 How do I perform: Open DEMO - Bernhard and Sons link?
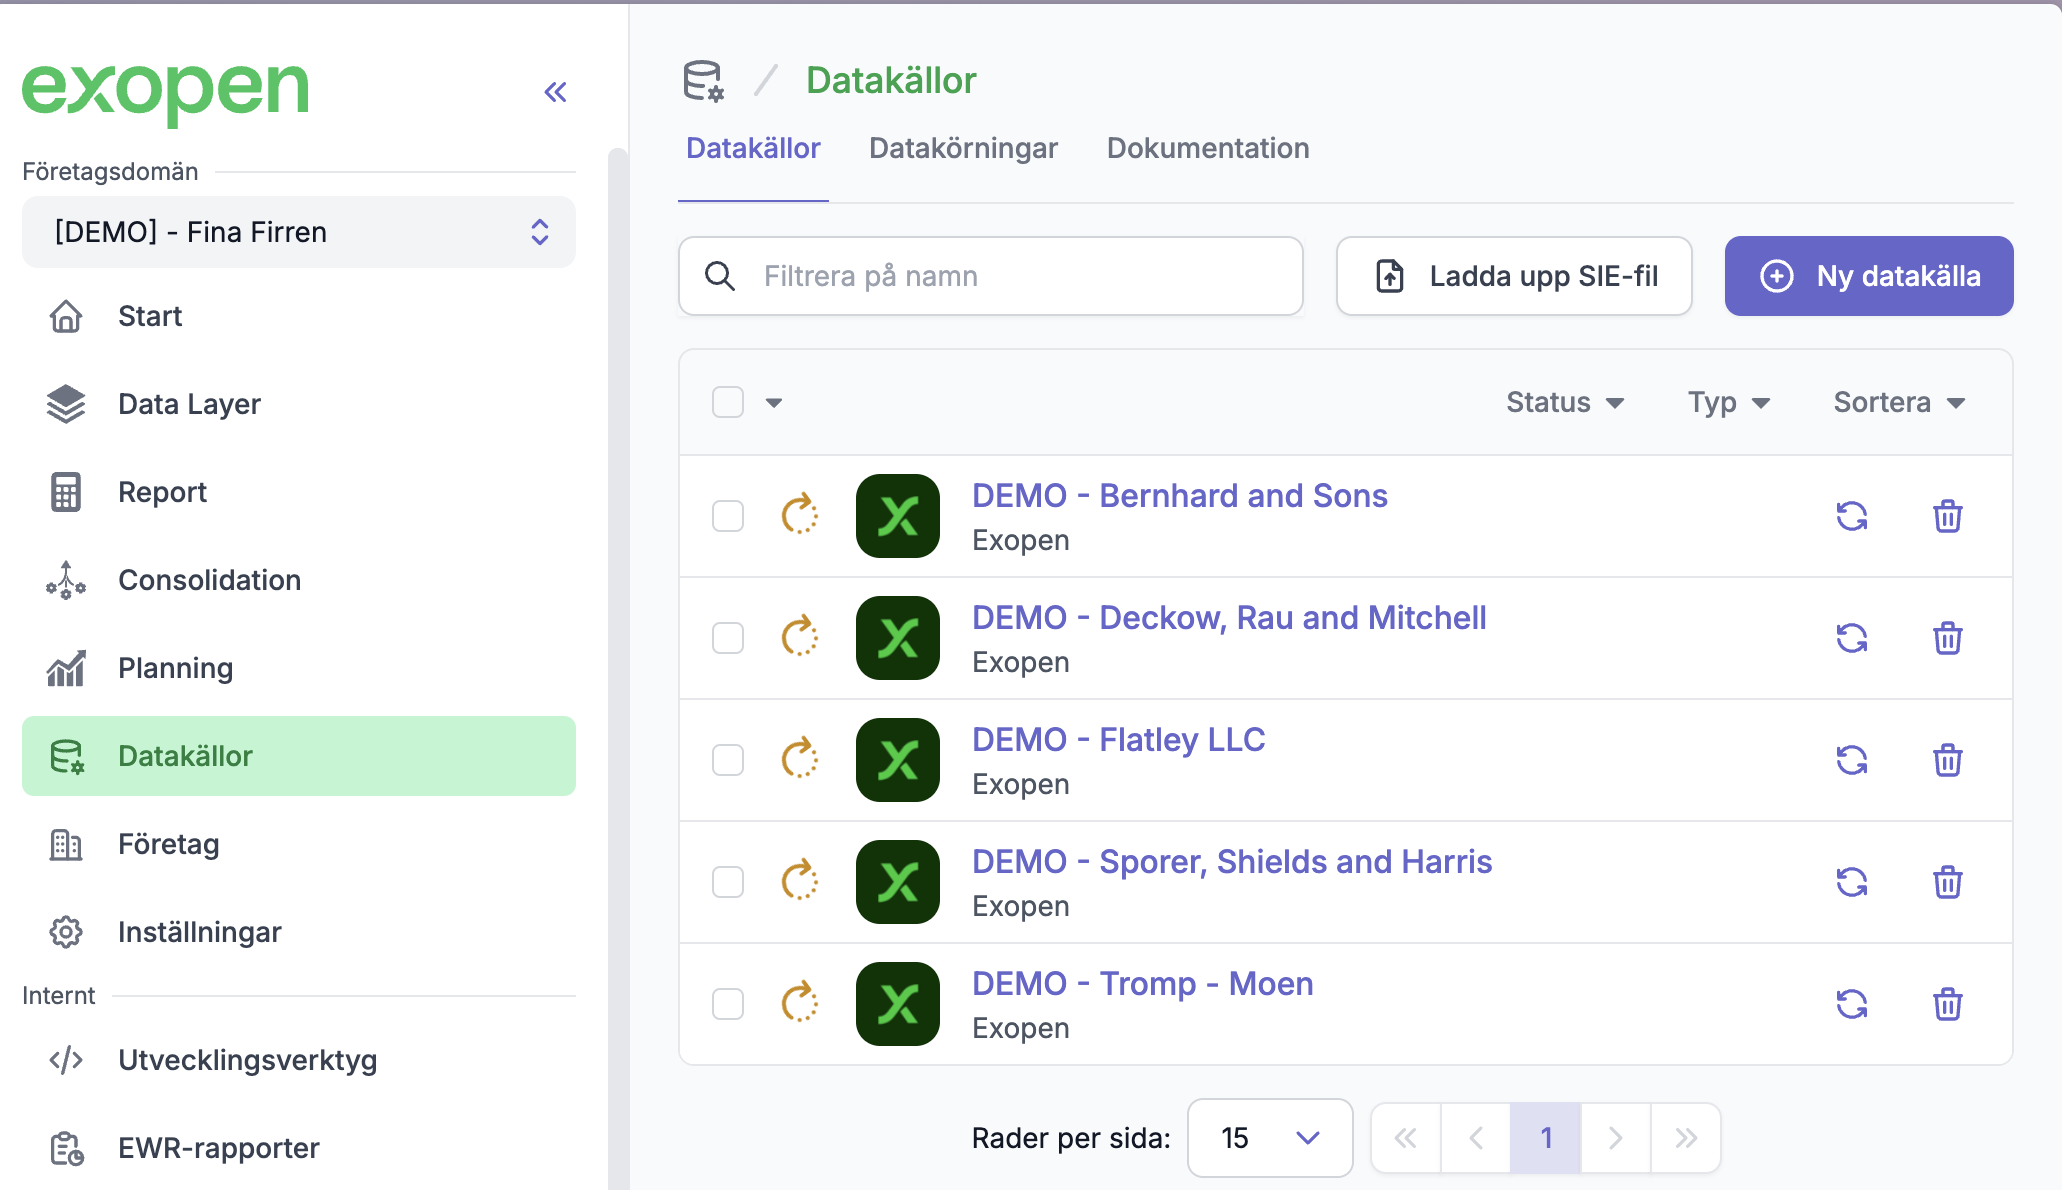[x=1180, y=496]
